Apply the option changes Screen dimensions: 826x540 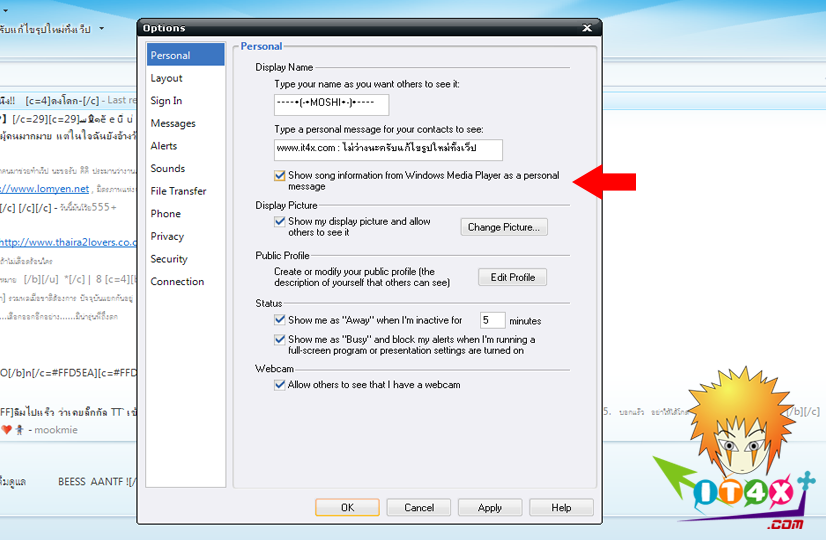click(x=490, y=507)
